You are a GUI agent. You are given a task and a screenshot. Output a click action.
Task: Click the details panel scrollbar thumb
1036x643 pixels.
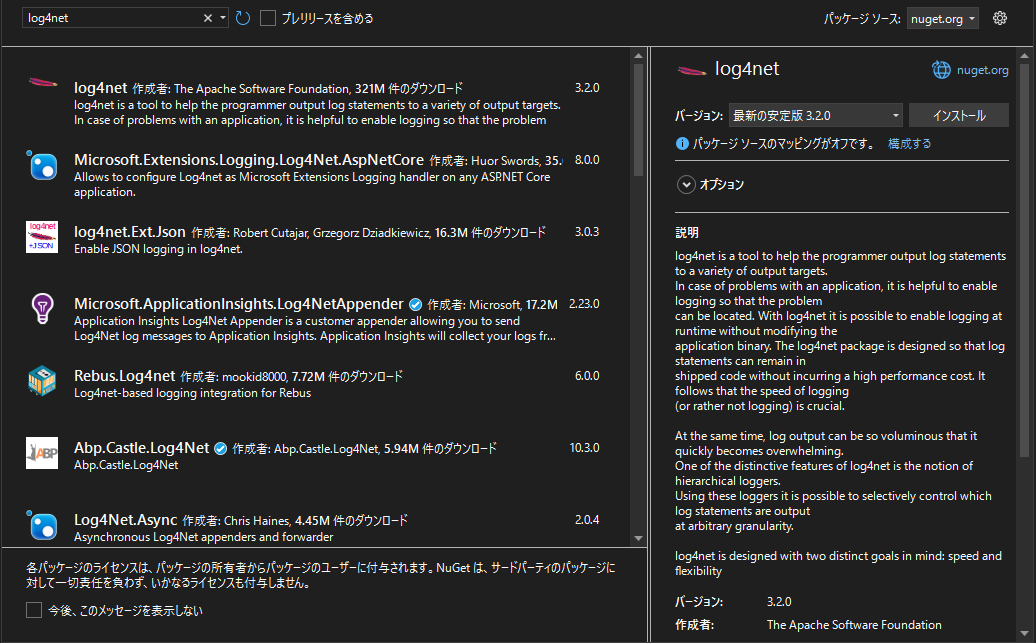click(1024, 261)
